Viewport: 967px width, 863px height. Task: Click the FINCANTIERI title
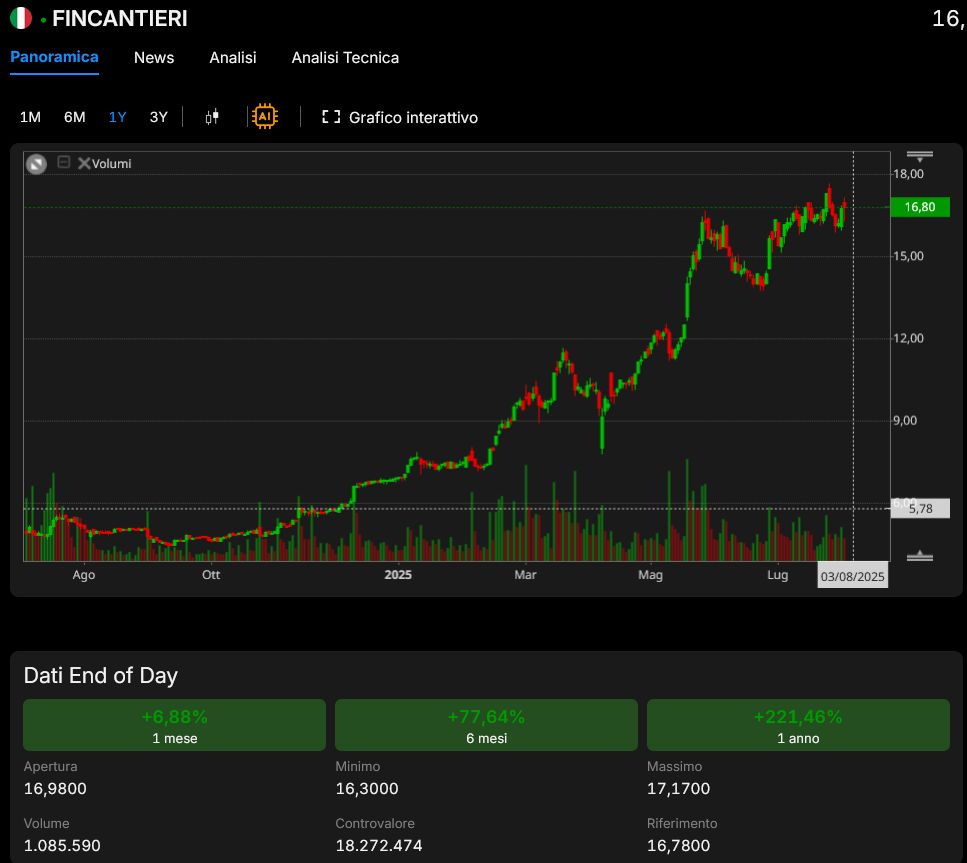click(x=120, y=19)
